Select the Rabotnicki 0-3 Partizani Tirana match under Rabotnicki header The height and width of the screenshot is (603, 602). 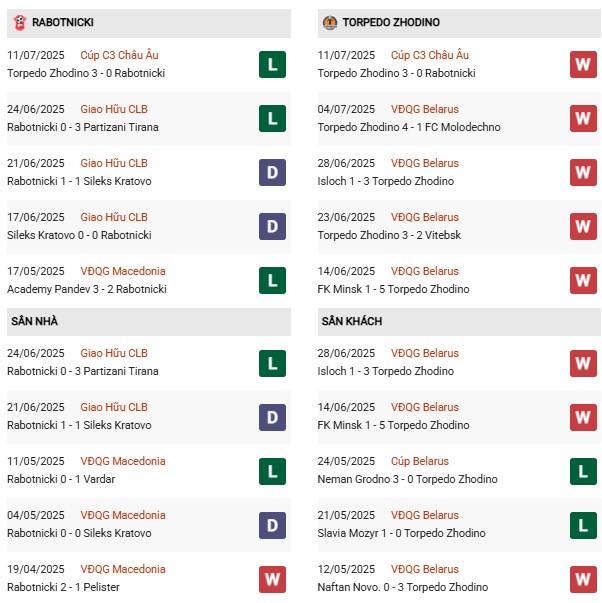coord(83,127)
